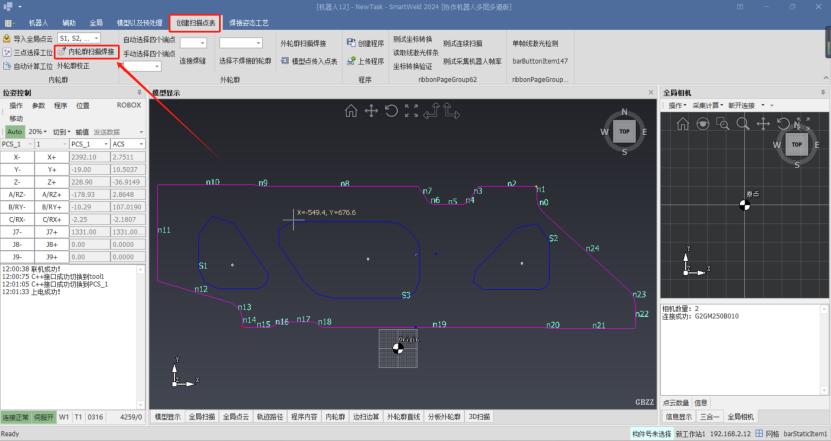Toggle the green Auto mode button
The image size is (831, 441).
coord(14,131)
